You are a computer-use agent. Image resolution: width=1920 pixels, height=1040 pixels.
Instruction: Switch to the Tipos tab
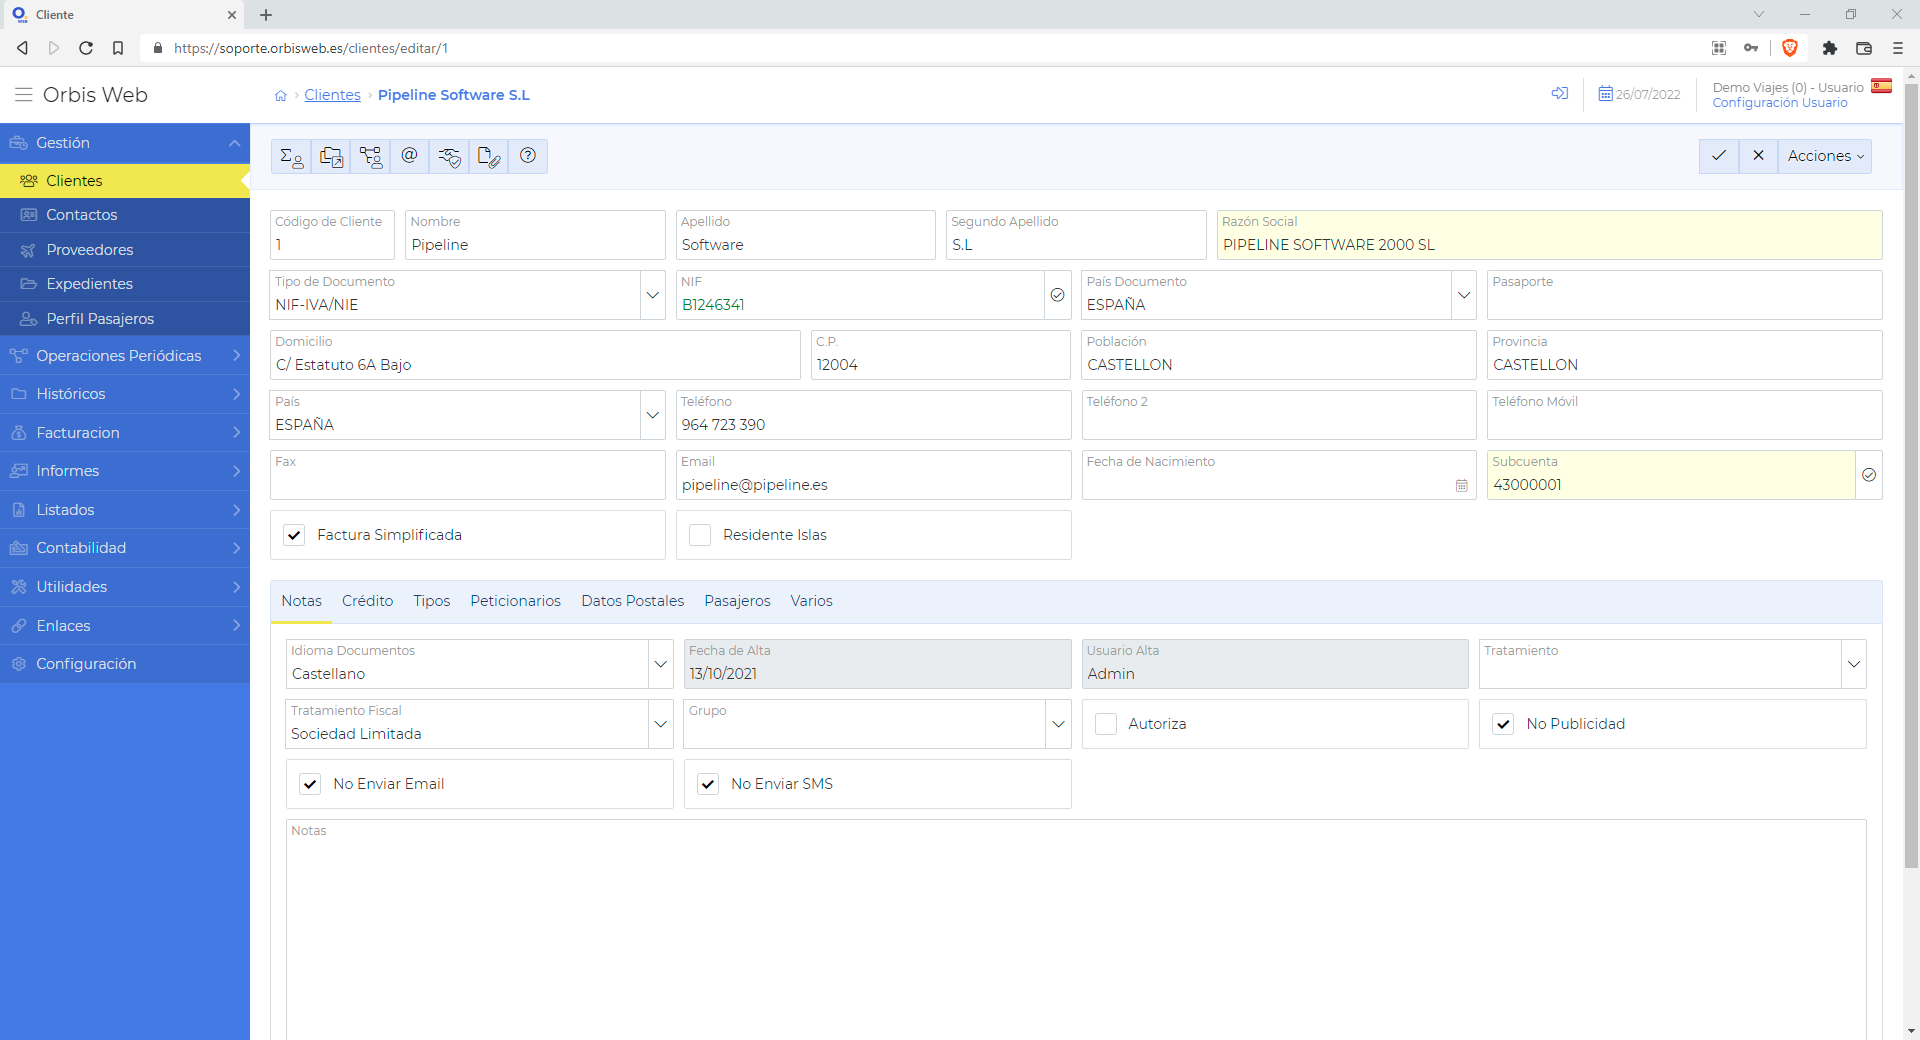pyautogui.click(x=432, y=601)
